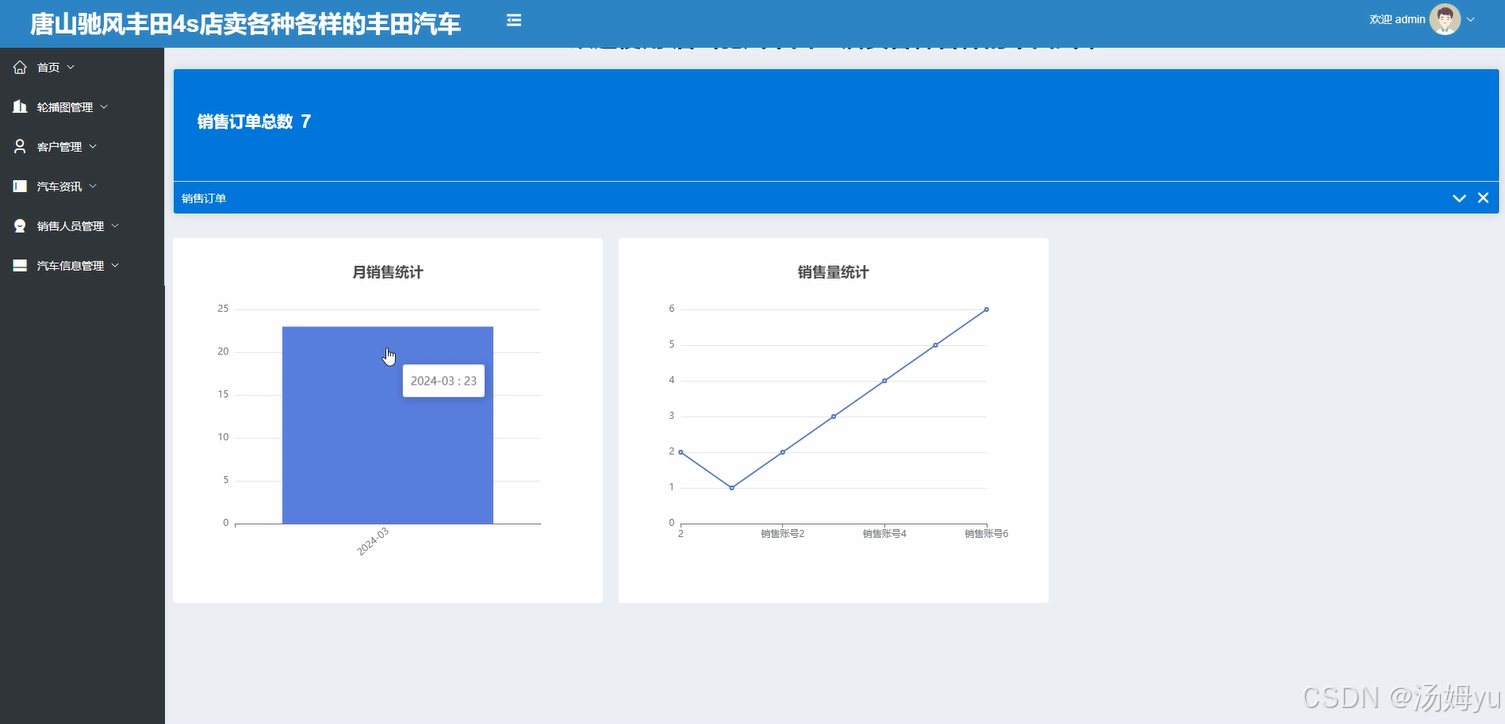
Task: Click the 唐山驰风丰田4s店 site title
Action: coord(245,23)
